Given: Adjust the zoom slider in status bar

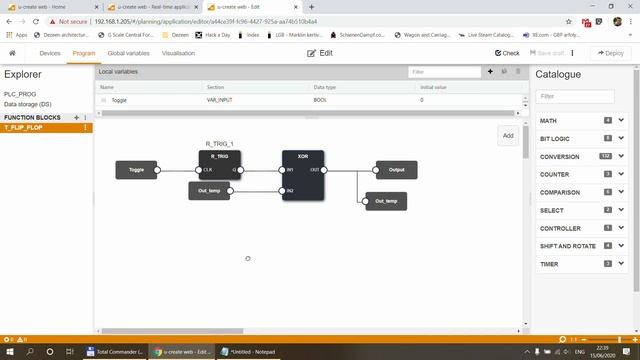Looking at the screenshot, I should (620, 339).
